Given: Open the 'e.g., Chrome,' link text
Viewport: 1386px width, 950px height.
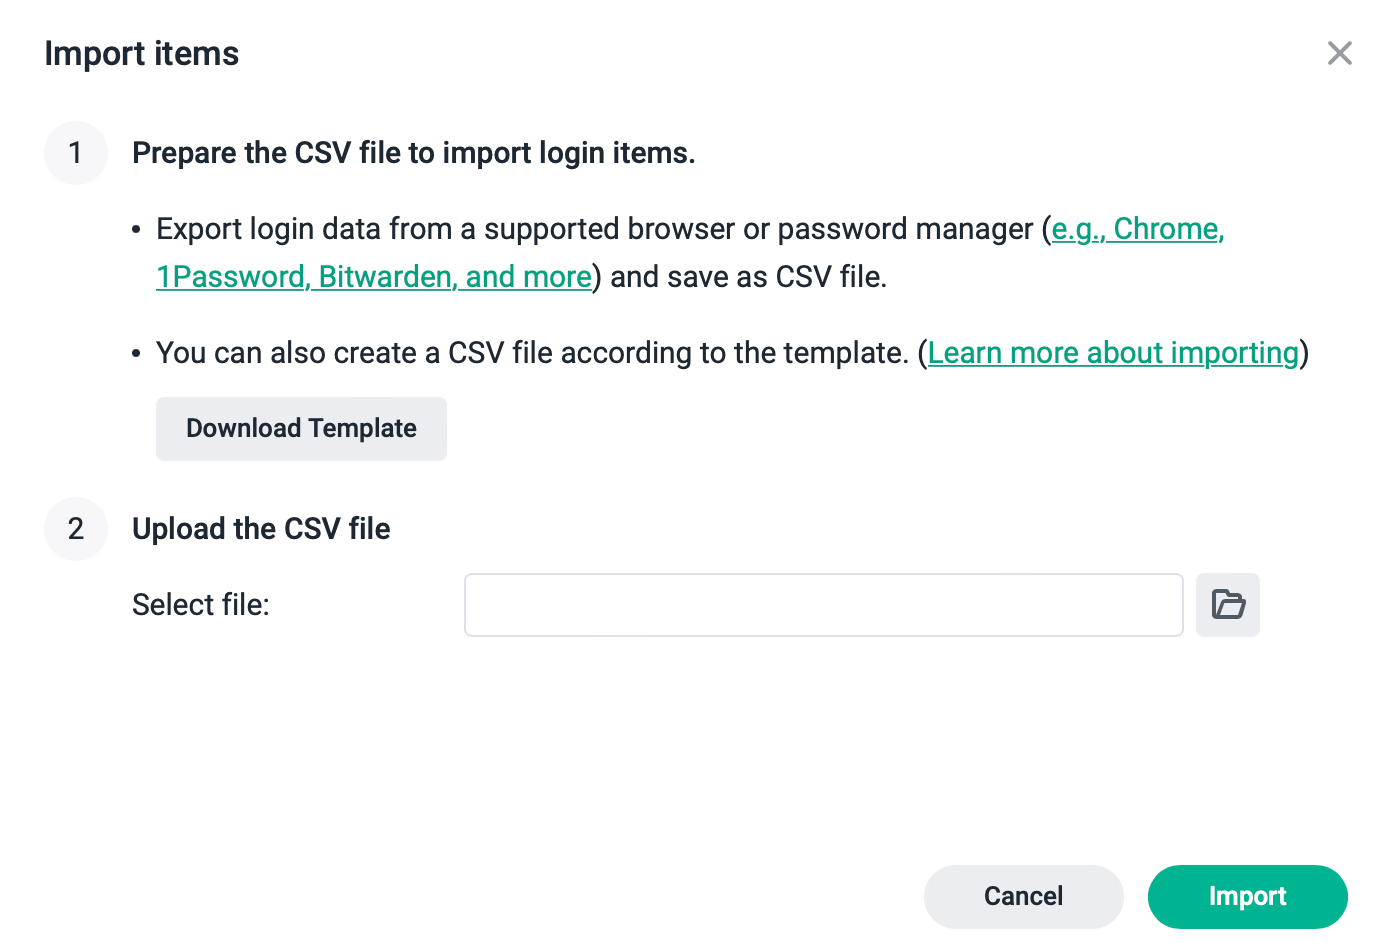Looking at the screenshot, I should pyautogui.click(x=1138, y=229).
